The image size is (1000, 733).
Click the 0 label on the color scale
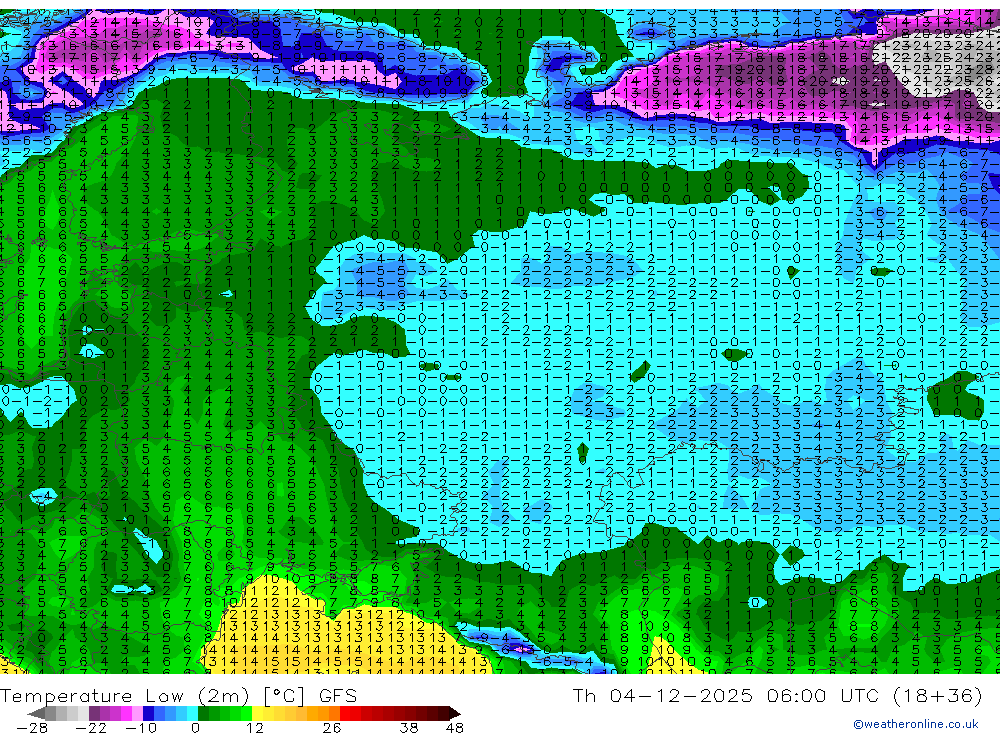pos(195,727)
